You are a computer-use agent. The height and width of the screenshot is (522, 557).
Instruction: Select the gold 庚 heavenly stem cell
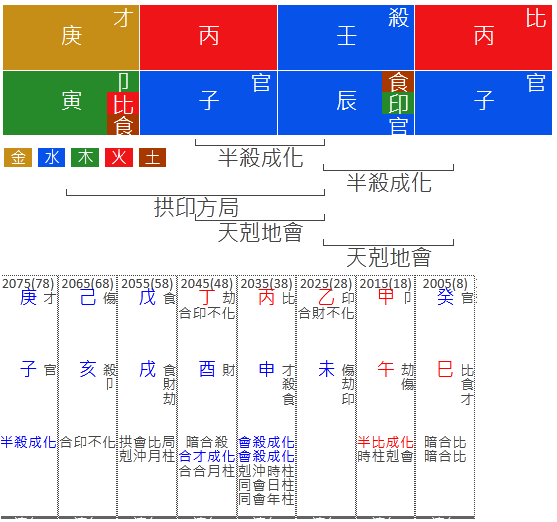click(x=71, y=37)
